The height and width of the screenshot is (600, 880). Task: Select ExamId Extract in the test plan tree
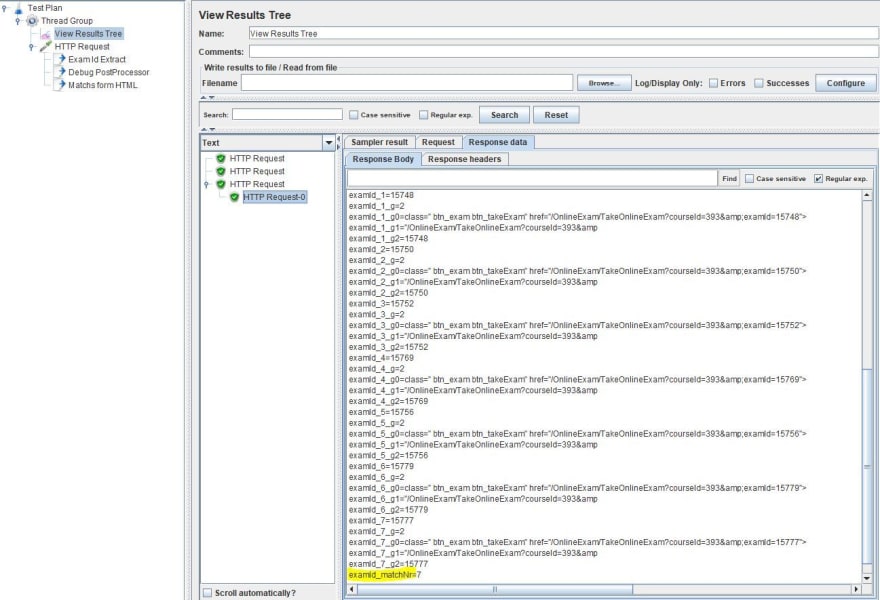[97, 59]
